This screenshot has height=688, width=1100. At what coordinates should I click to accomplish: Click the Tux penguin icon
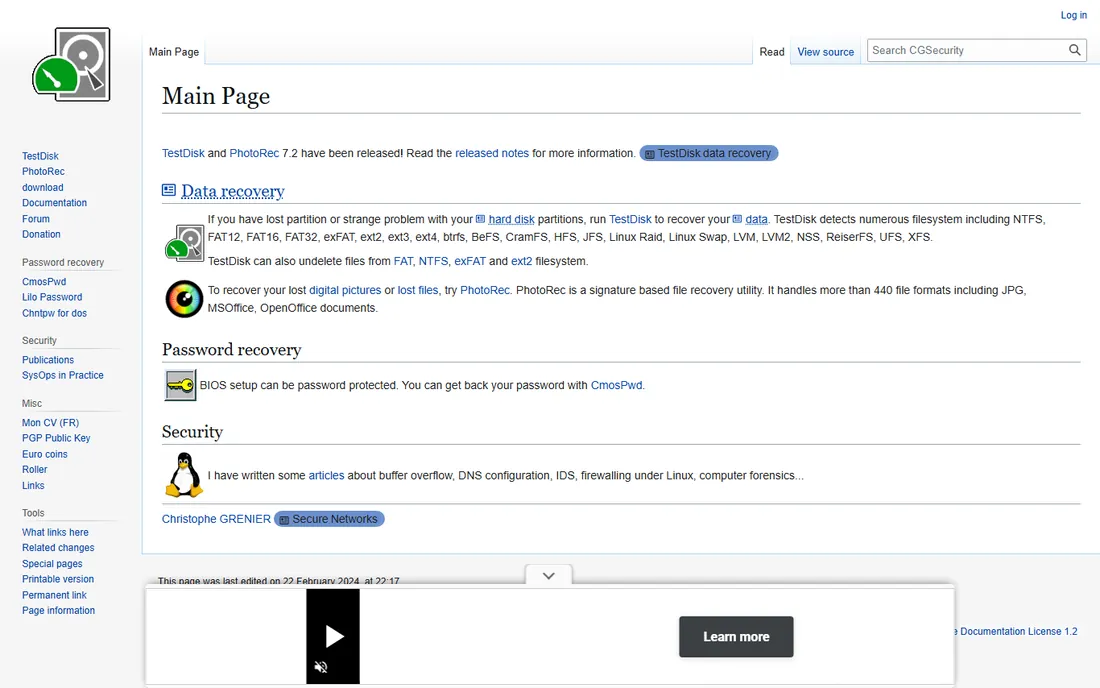pos(184,475)
